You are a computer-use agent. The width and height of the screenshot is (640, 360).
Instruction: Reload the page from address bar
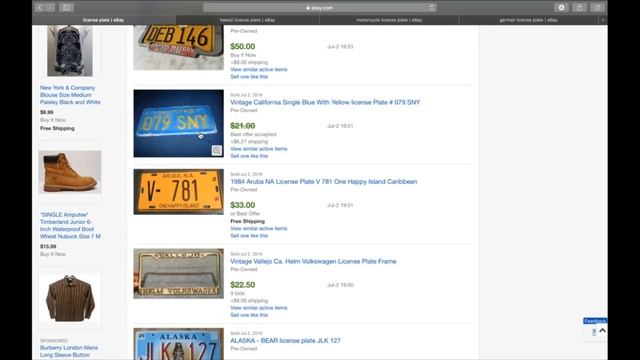(x=431, y=7)
